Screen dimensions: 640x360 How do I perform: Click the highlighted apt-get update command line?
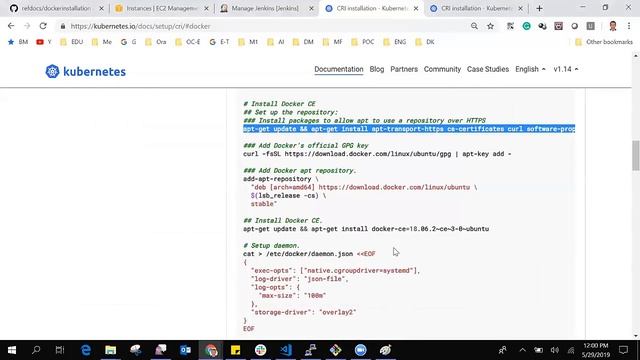(x=409, y=129)
